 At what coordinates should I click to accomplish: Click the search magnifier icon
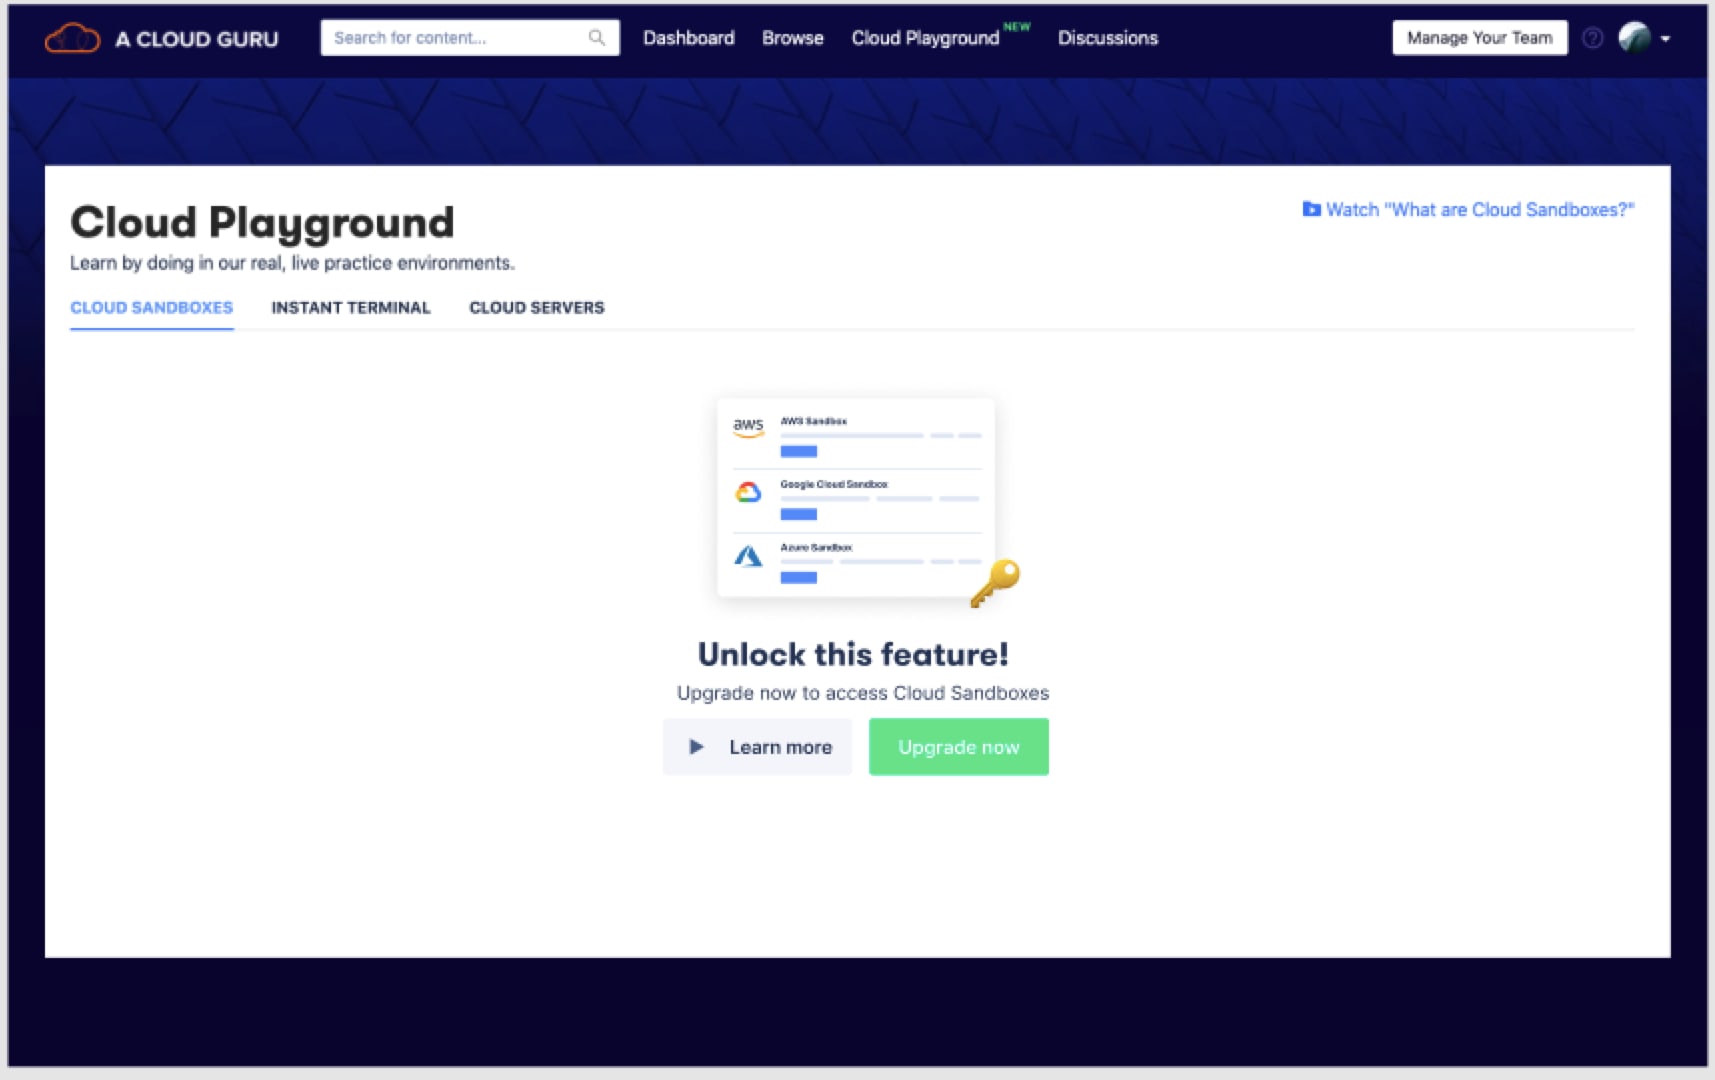click(x=597, y=38)
